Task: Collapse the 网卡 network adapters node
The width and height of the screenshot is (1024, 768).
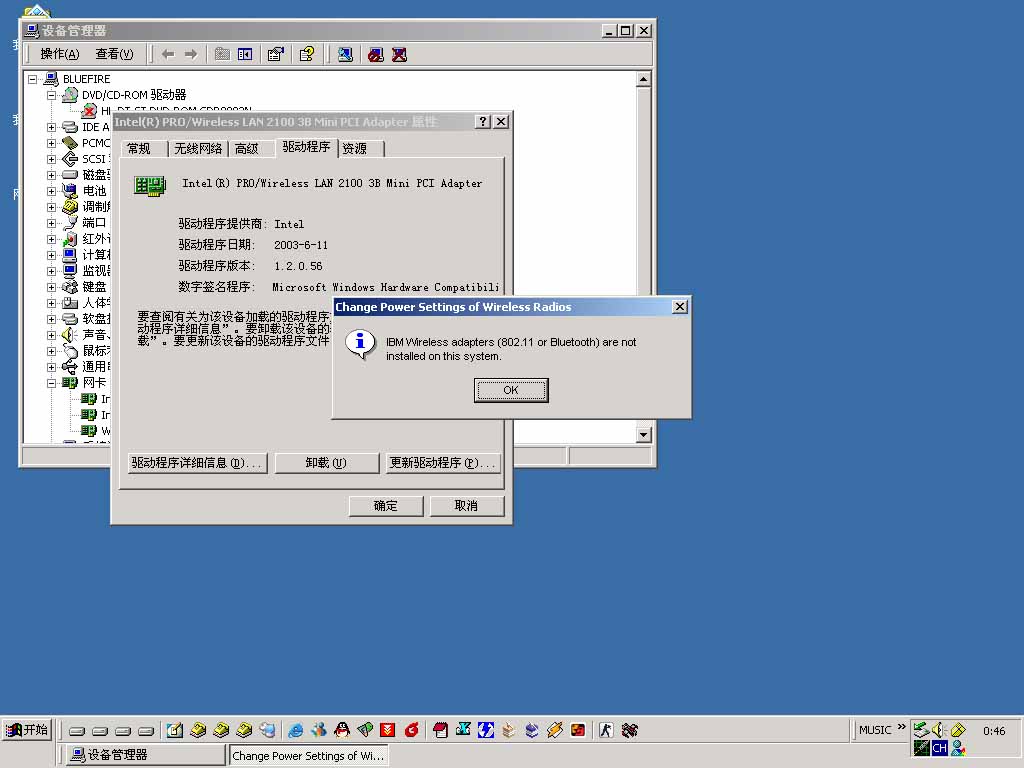Action: [x=52, y=383]
